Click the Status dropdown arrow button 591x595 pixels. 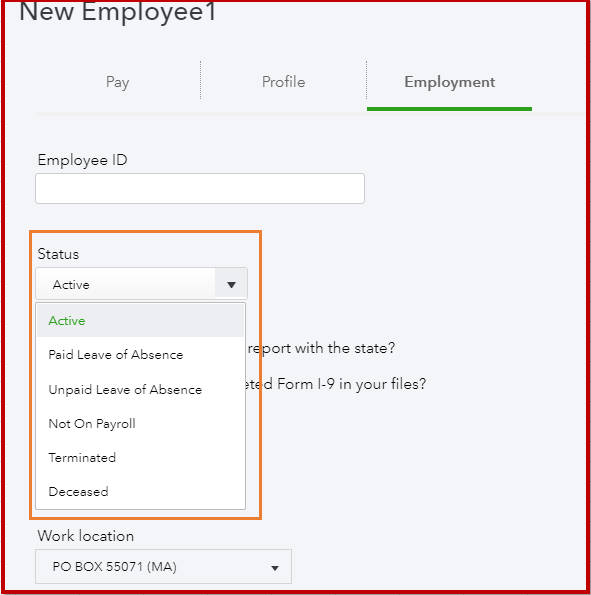pos(231,284)
